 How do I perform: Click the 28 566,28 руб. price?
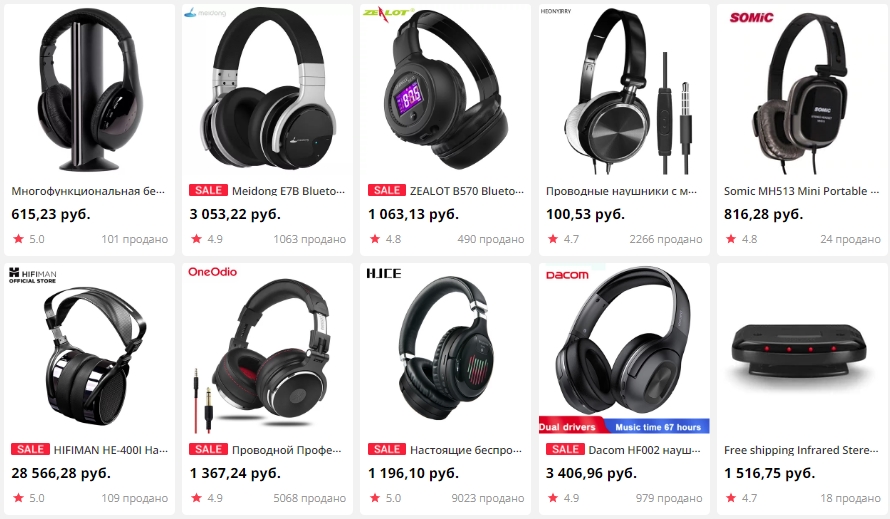tap(61, 473)
